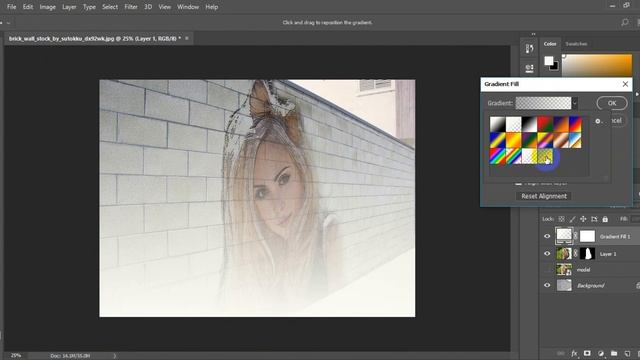This screenshot has height=360, width=640.
Task: Choose the chrome gradient preset
Action: click(x=576, y=140)
